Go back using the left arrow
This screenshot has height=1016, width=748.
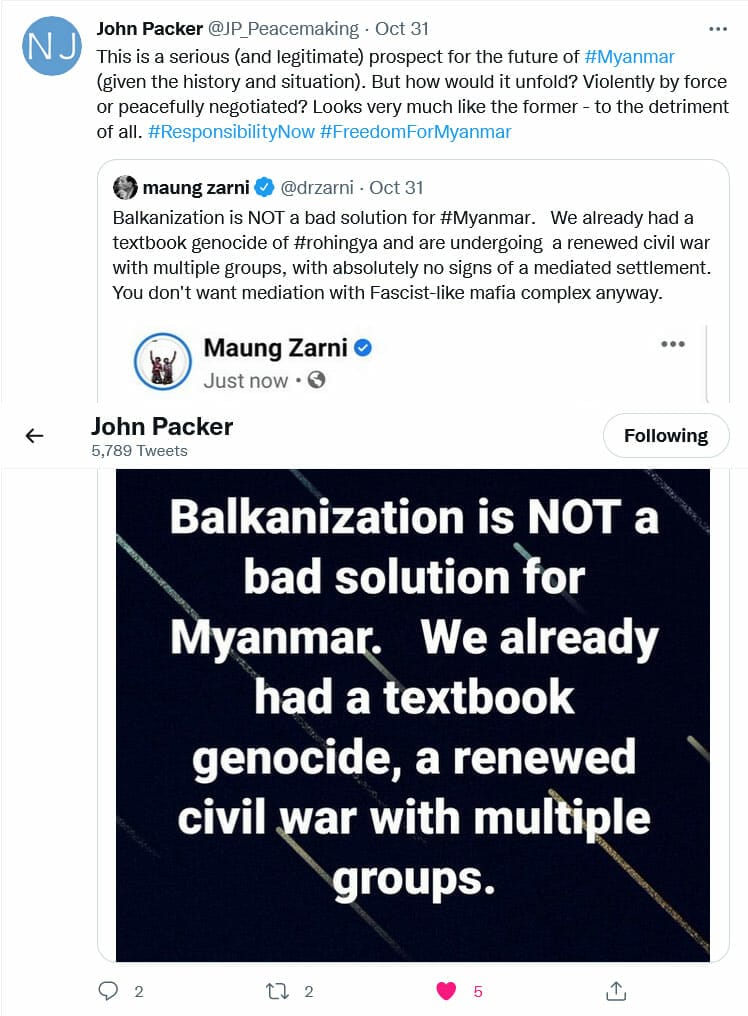pyautogui.click(x=35, y=435)
